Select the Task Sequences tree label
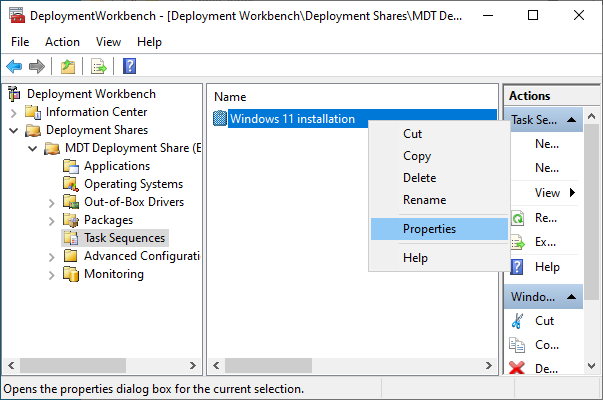The width and height of the screenshot is (603, 400). [x=124, y=238]
